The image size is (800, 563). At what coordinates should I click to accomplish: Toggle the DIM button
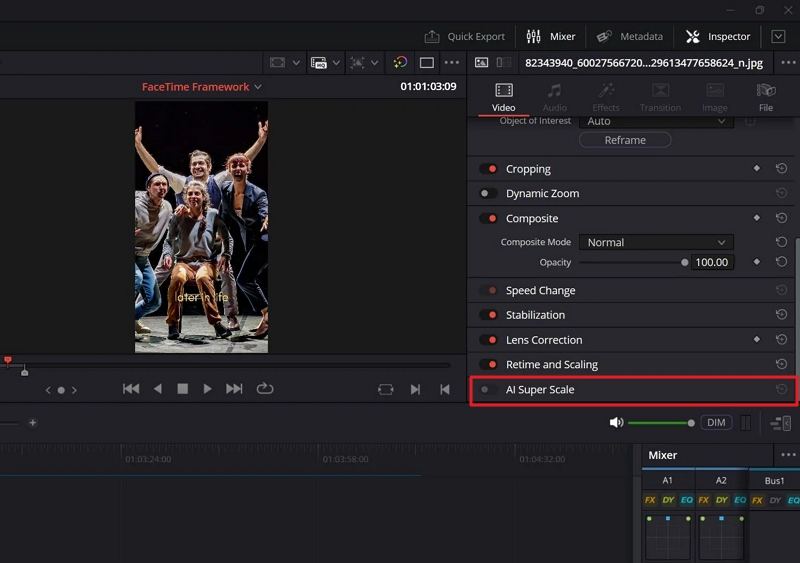click(716, 423)
